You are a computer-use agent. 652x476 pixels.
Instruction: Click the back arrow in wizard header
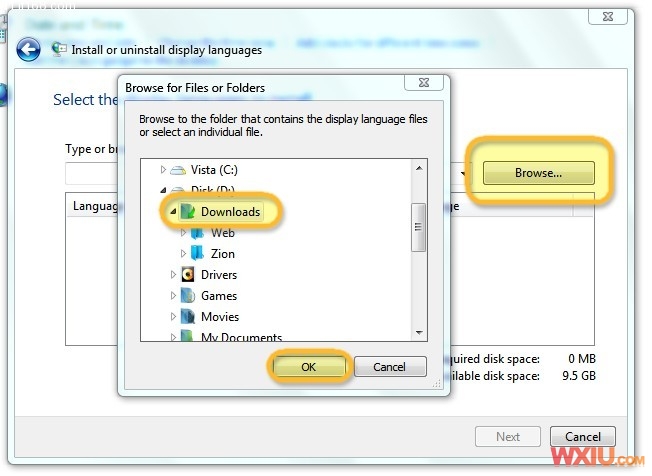click(x=28, y=49)
